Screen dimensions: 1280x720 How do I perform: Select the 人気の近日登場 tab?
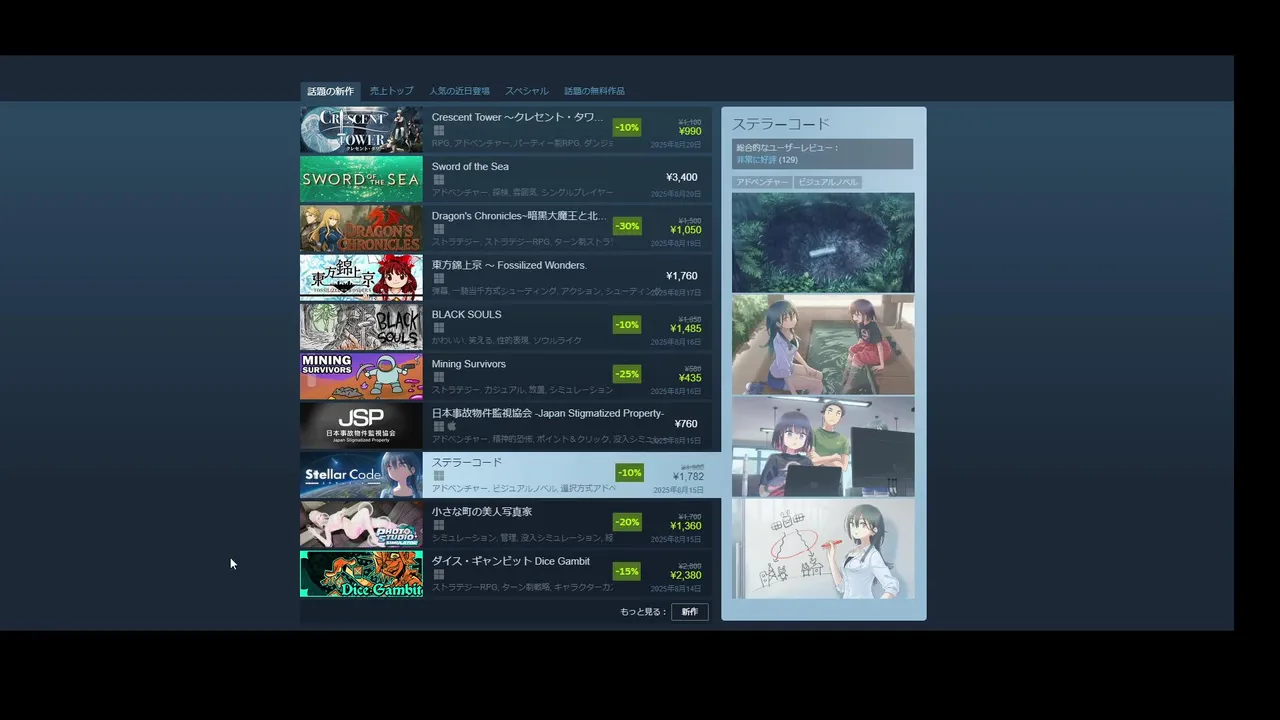click(x=459, y=91)
